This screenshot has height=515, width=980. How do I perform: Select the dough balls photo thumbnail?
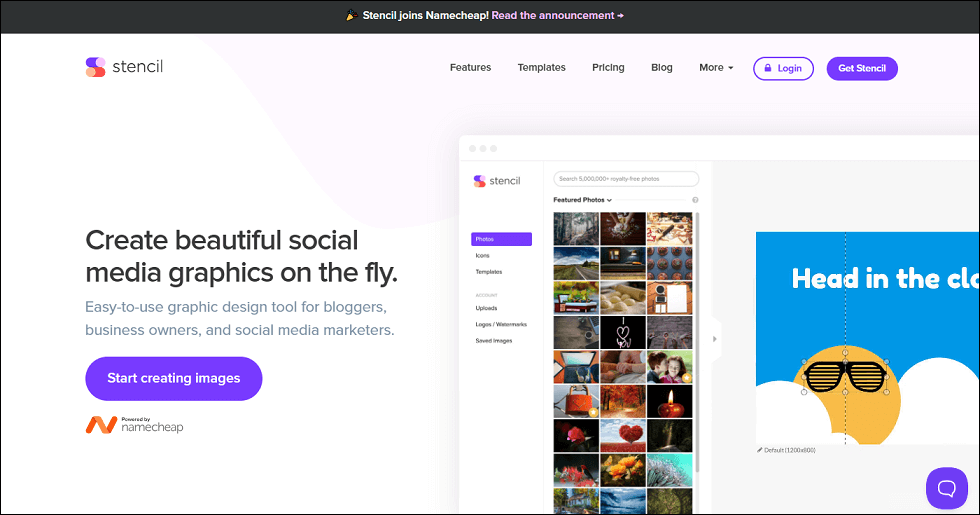point(623,298)
